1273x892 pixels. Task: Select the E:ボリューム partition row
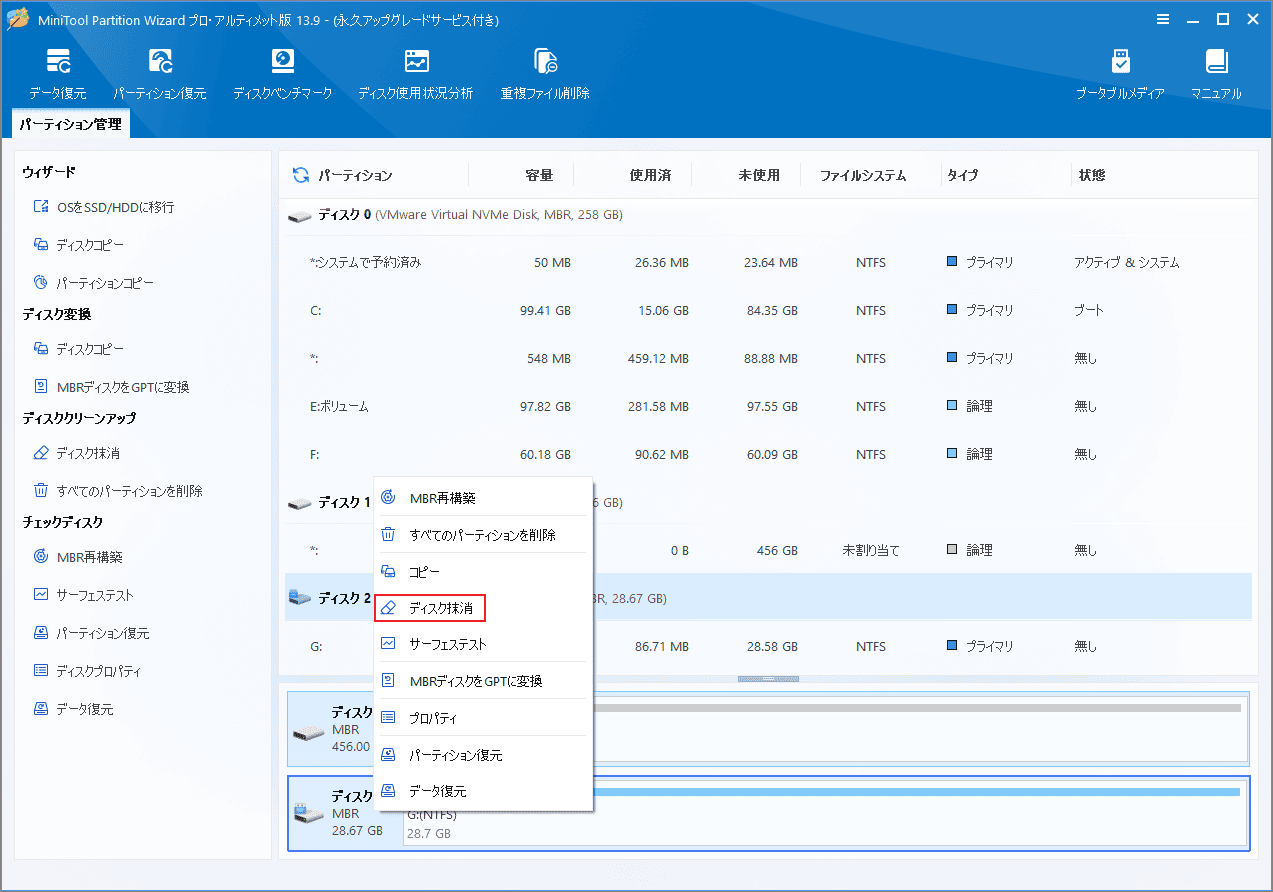(x=768, y=407)
